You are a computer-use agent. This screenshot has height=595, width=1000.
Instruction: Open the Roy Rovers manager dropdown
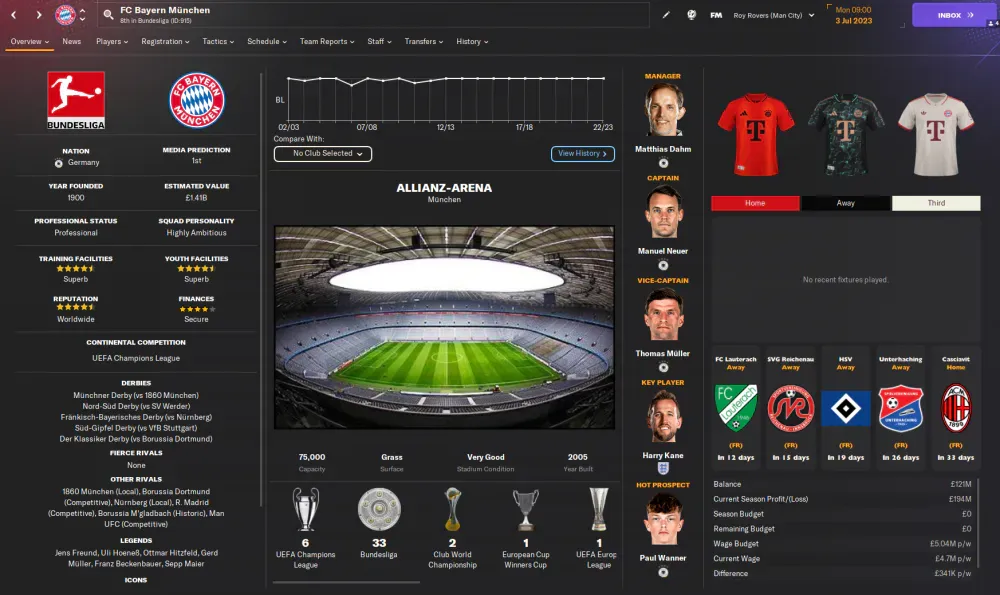774,15
